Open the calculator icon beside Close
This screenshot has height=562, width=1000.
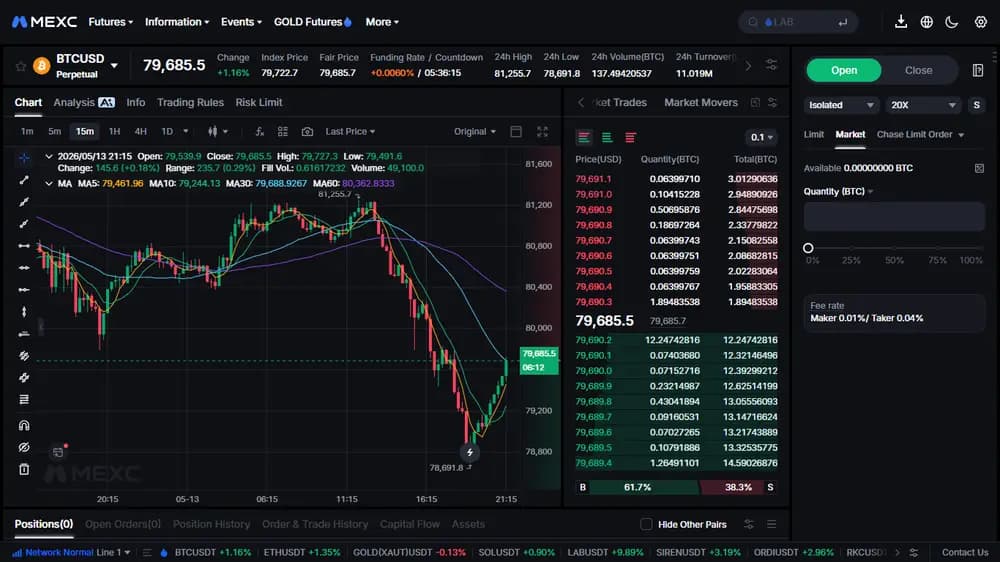click(x=978, y=70)
